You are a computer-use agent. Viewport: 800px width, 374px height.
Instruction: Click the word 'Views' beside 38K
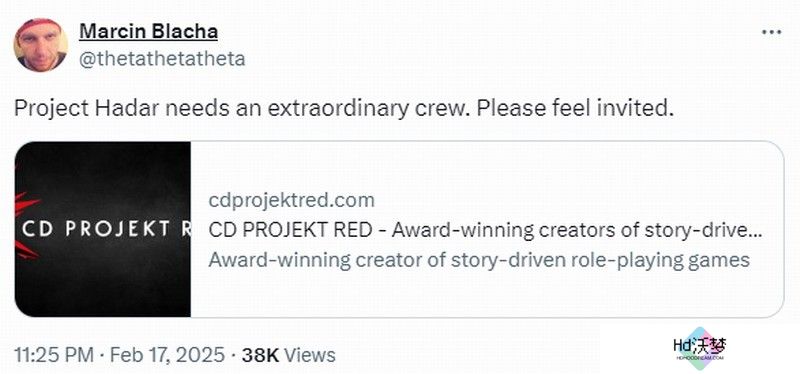[310, 355]
